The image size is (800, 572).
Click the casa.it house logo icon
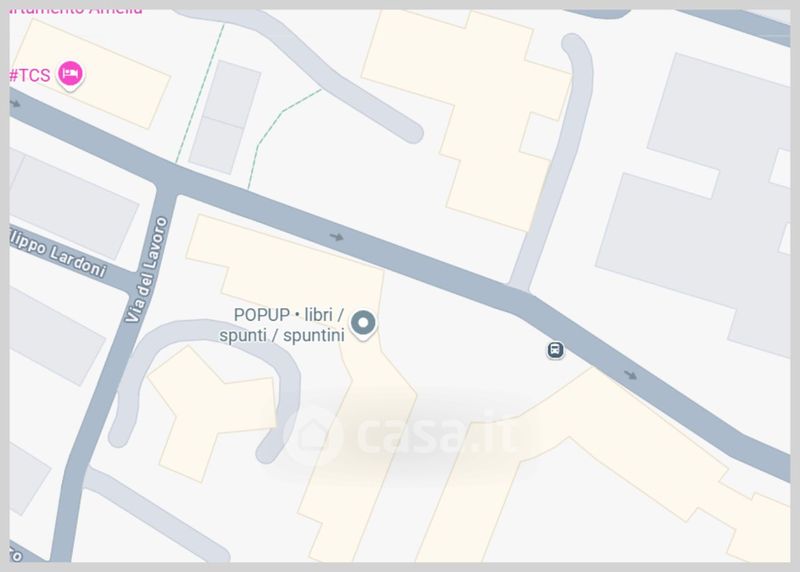coord(314,436)
